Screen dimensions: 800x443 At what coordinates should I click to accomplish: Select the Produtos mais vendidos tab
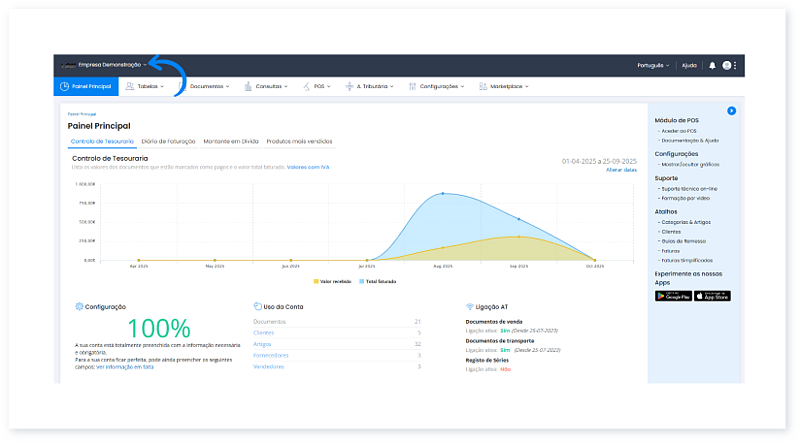(x=299, y=141)
